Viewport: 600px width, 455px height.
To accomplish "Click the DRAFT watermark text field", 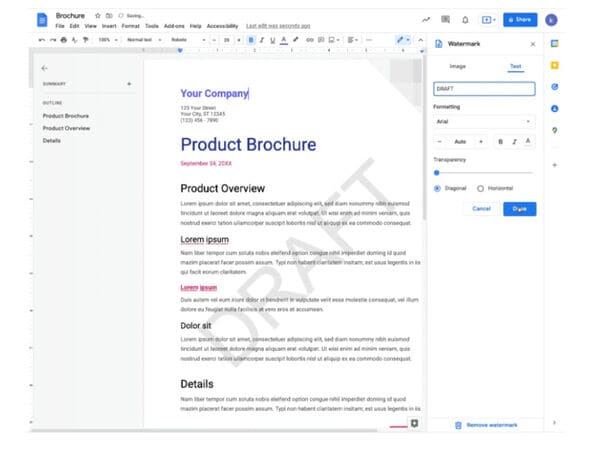I will 484,88.
